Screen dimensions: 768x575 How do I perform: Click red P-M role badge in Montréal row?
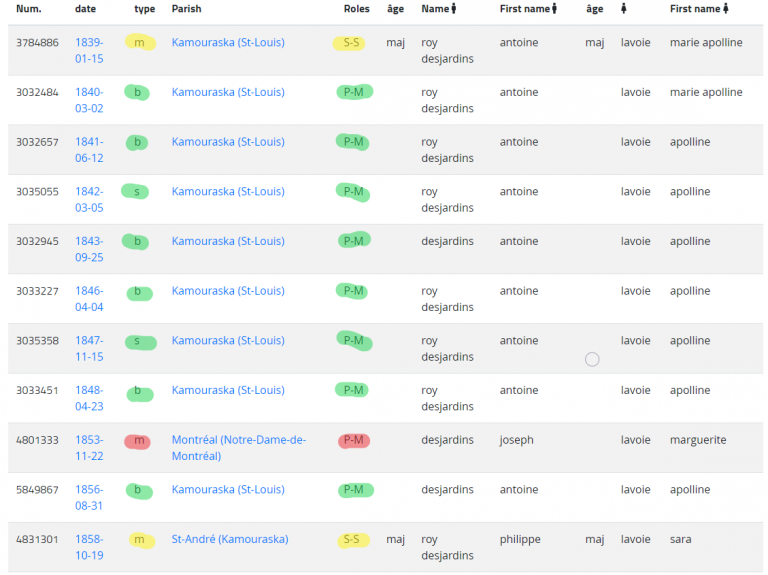(353, 441)
